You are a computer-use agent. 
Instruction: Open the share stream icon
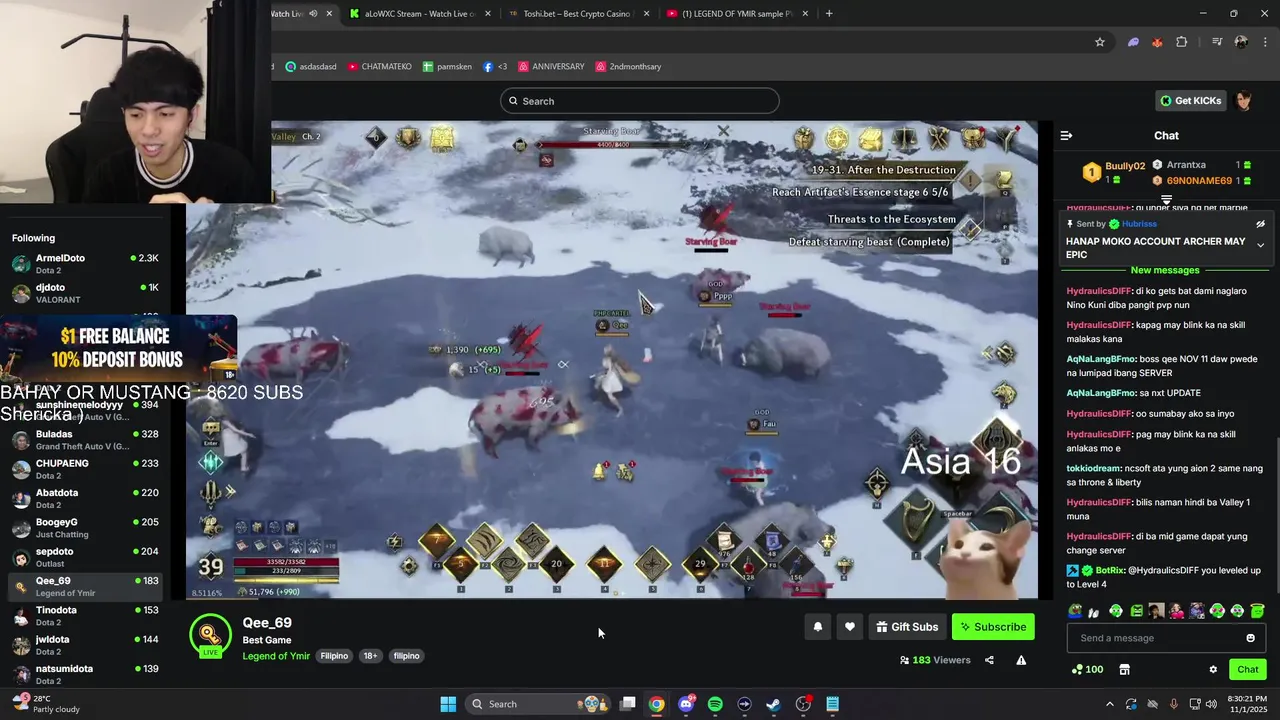[x=989, y=660]
